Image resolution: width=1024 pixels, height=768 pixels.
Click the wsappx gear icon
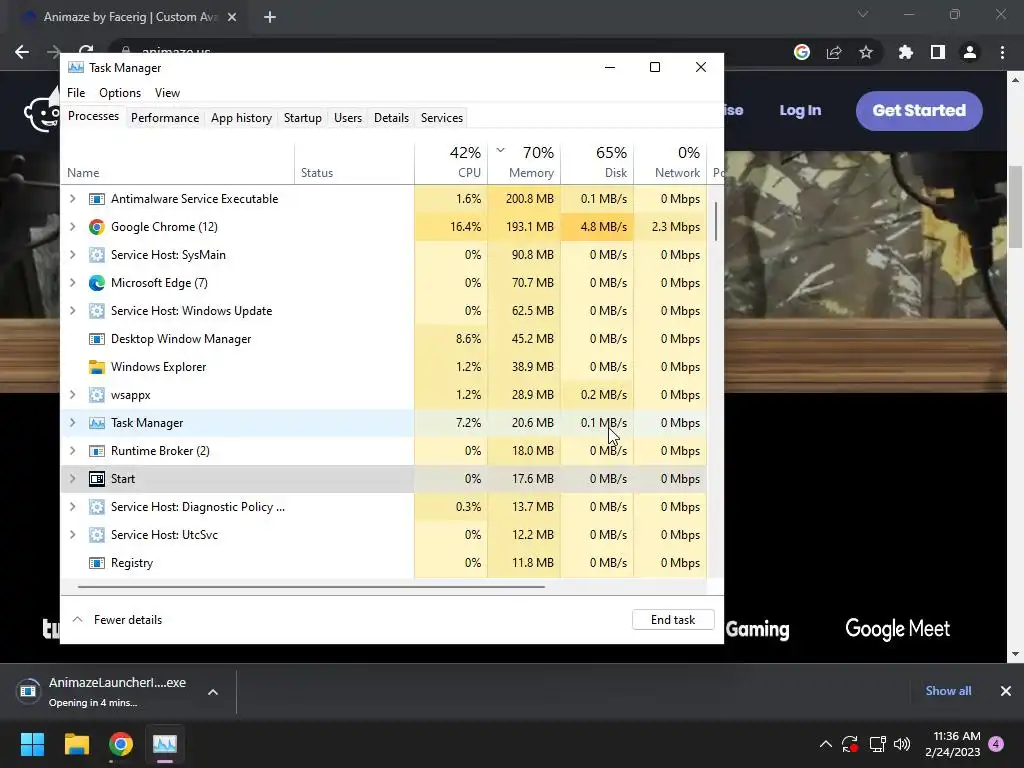point(97,395)
